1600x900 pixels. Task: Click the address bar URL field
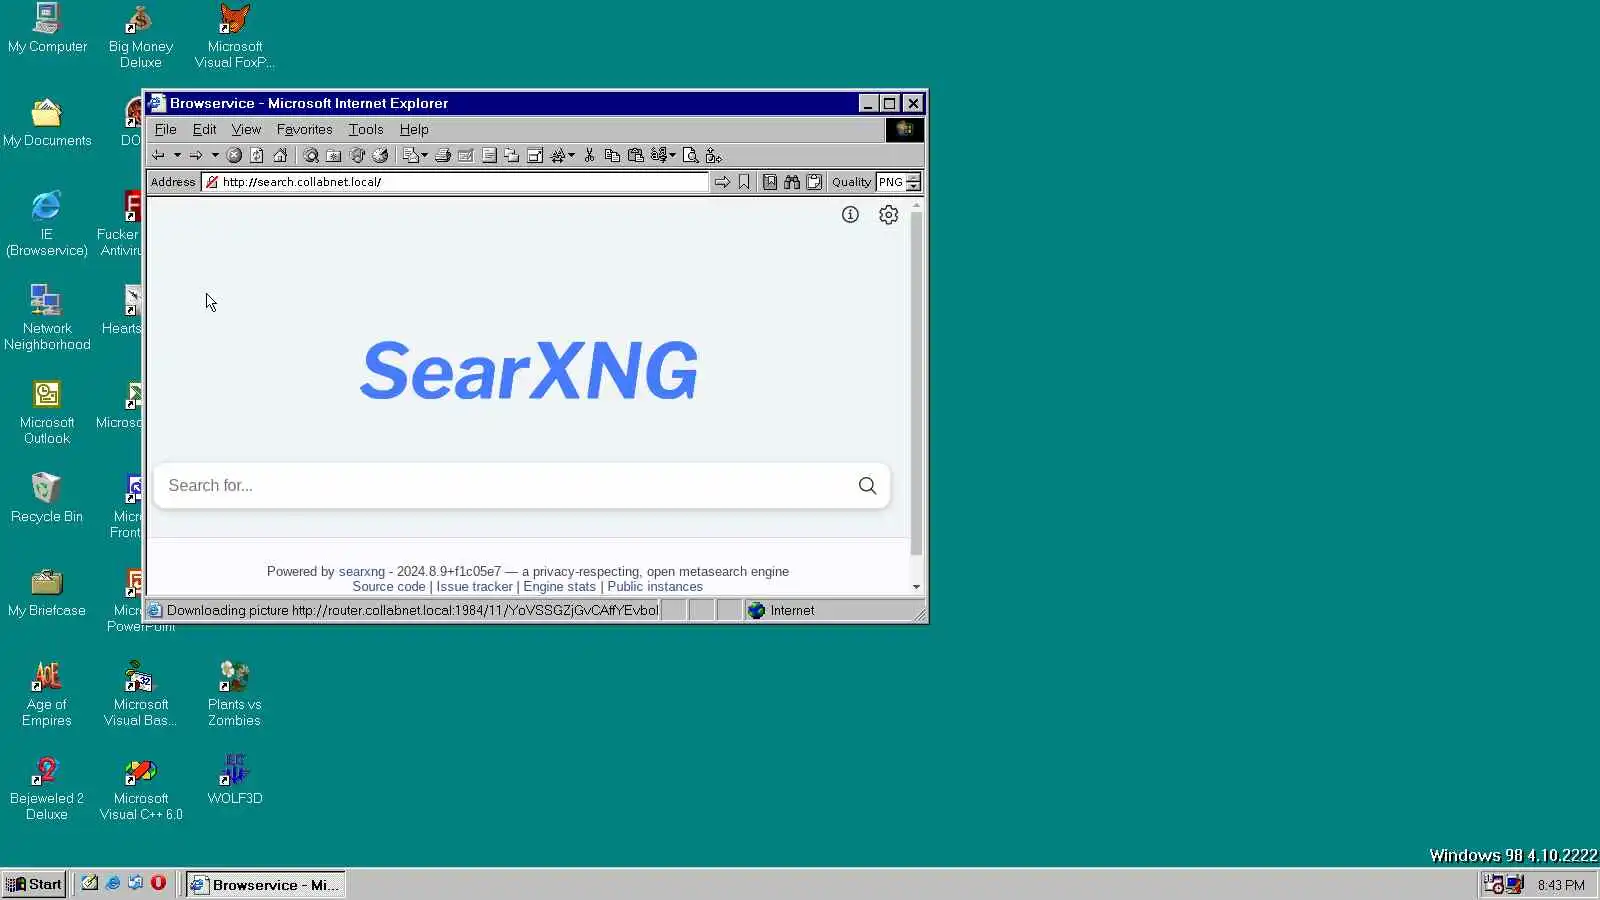455,182
